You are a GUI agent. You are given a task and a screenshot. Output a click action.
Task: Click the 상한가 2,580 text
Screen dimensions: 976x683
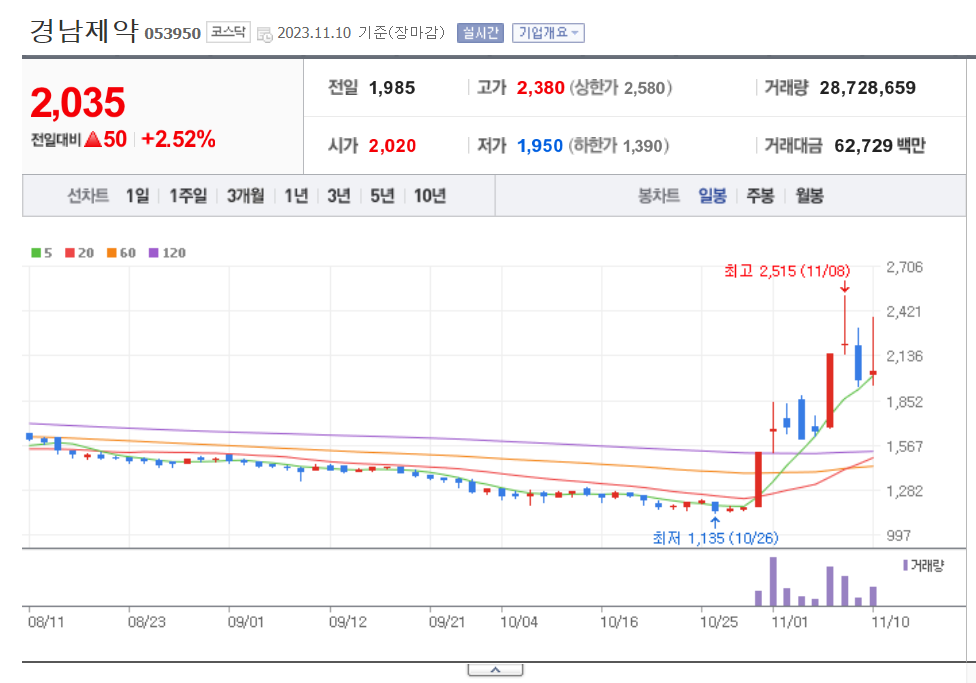coord(621,88)
